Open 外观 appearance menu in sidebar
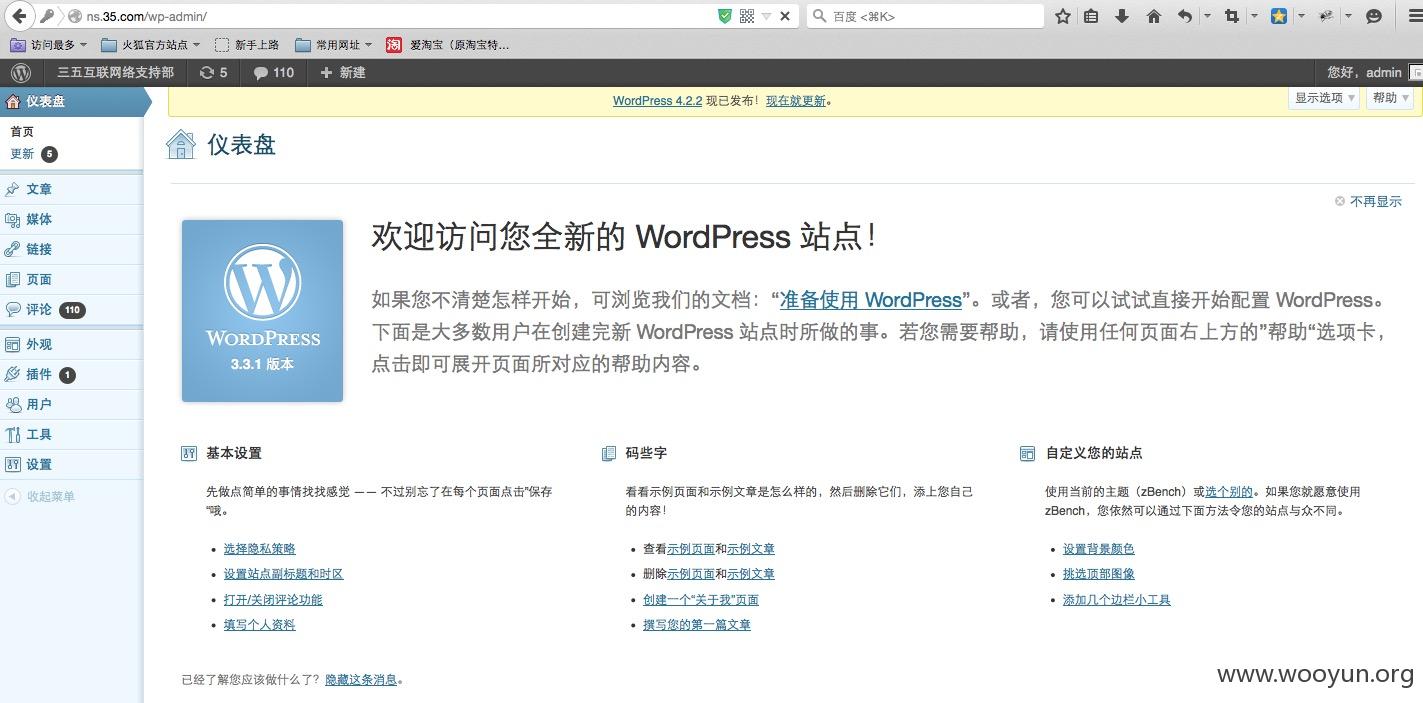The image size is (1423, 703). (39, 344)
